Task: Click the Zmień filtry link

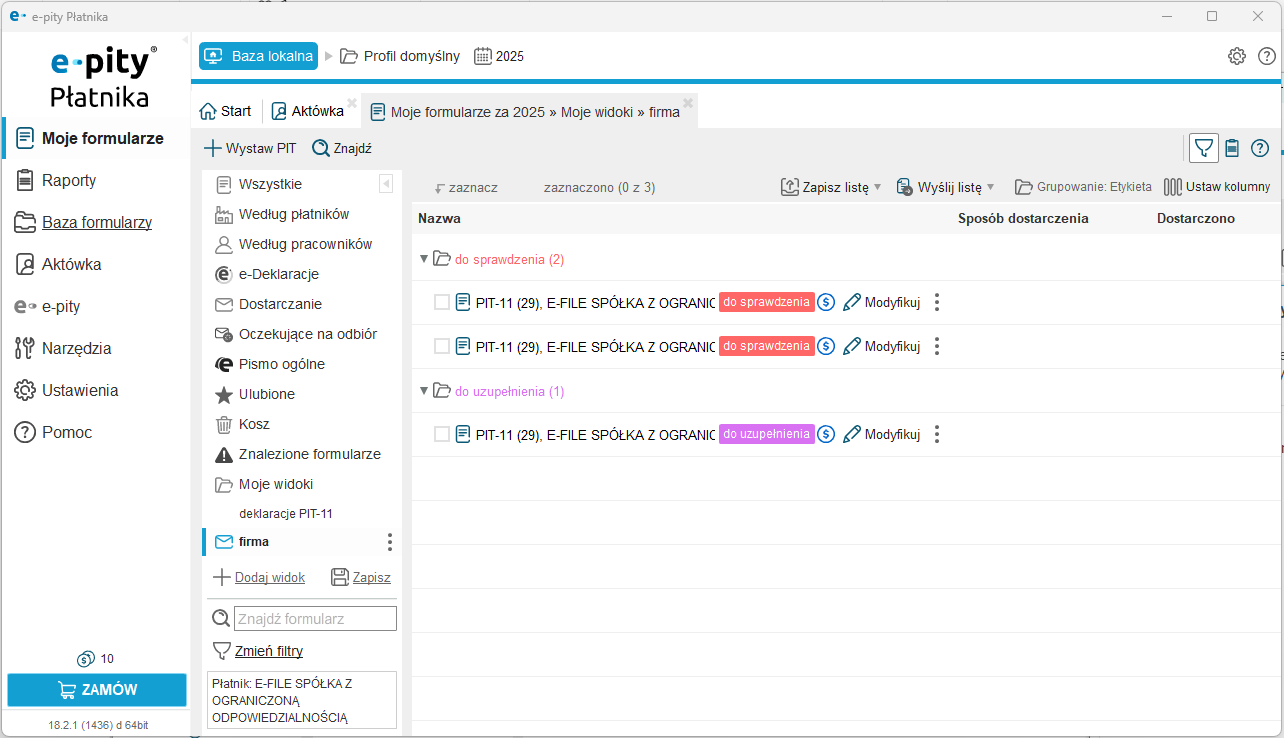Action: pyautogui.click(x=268, y=651)
